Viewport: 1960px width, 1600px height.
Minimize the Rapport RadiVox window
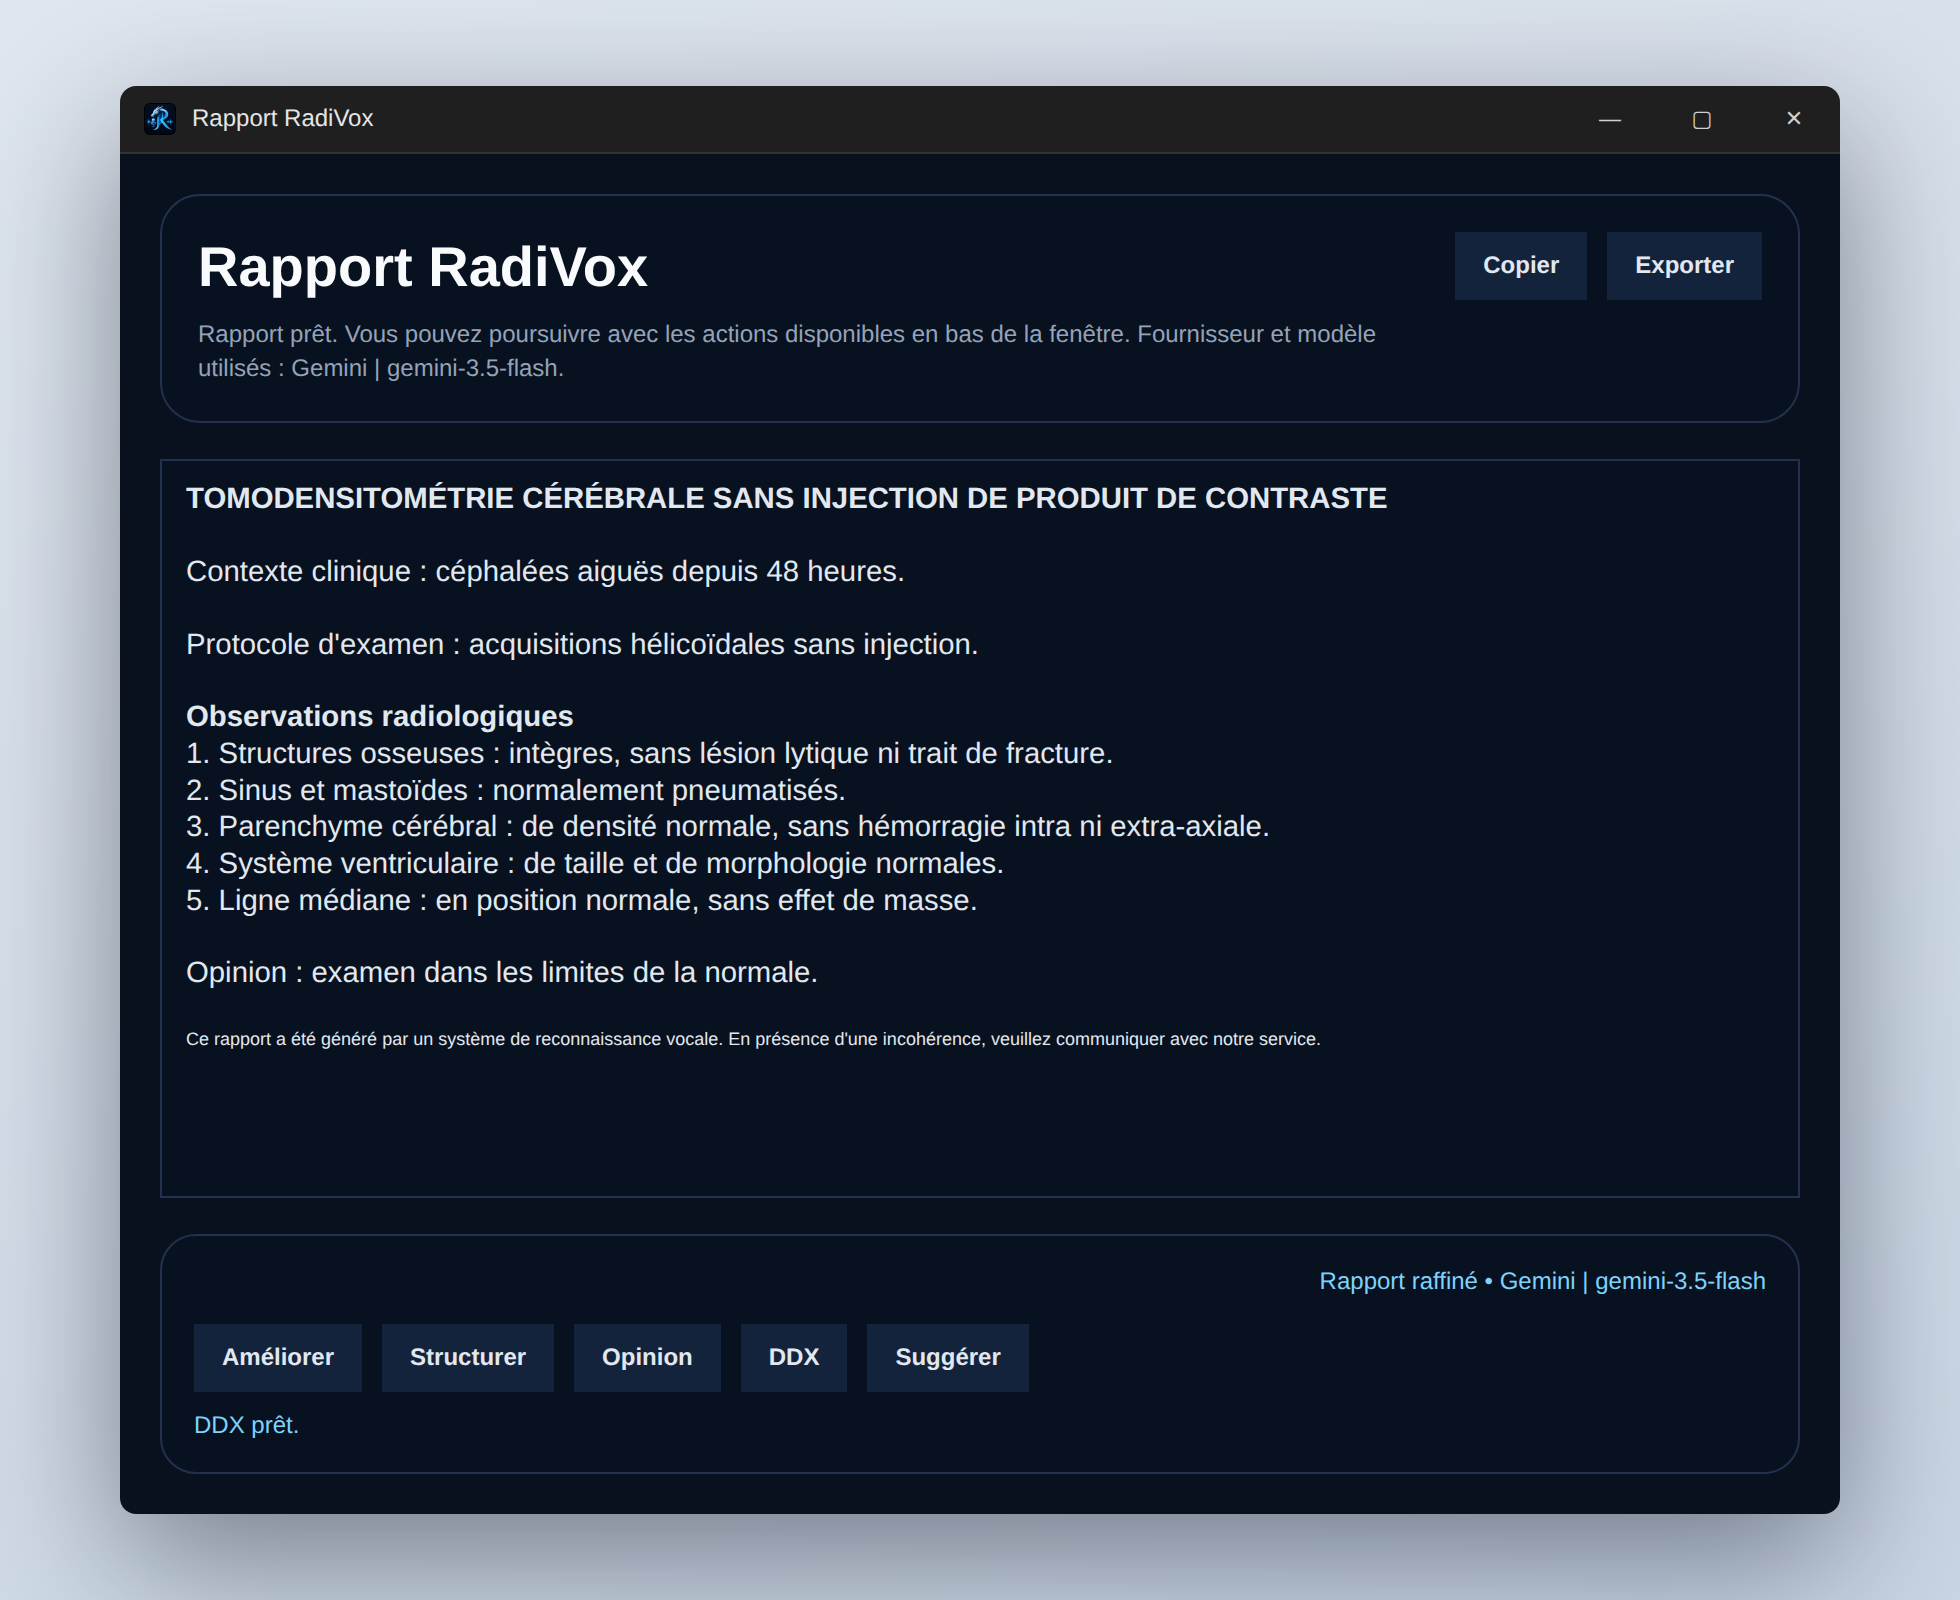tap(1610, 119)
